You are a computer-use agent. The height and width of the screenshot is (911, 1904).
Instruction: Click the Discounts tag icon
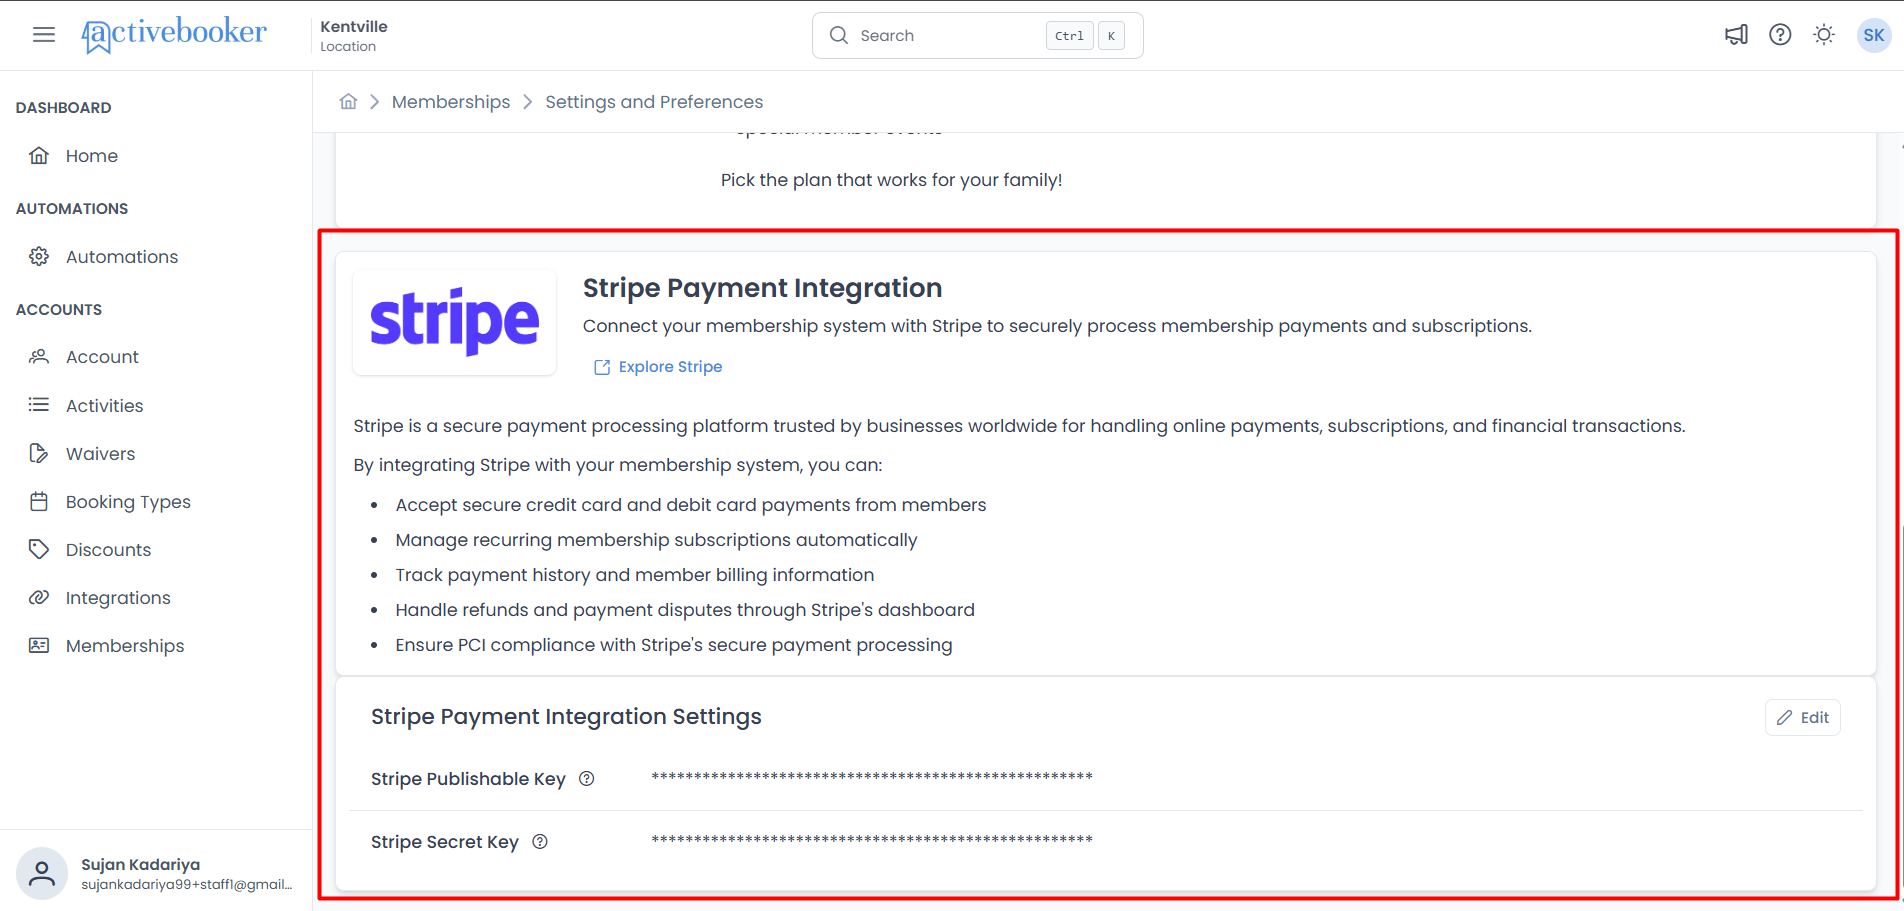coord(39,549)
